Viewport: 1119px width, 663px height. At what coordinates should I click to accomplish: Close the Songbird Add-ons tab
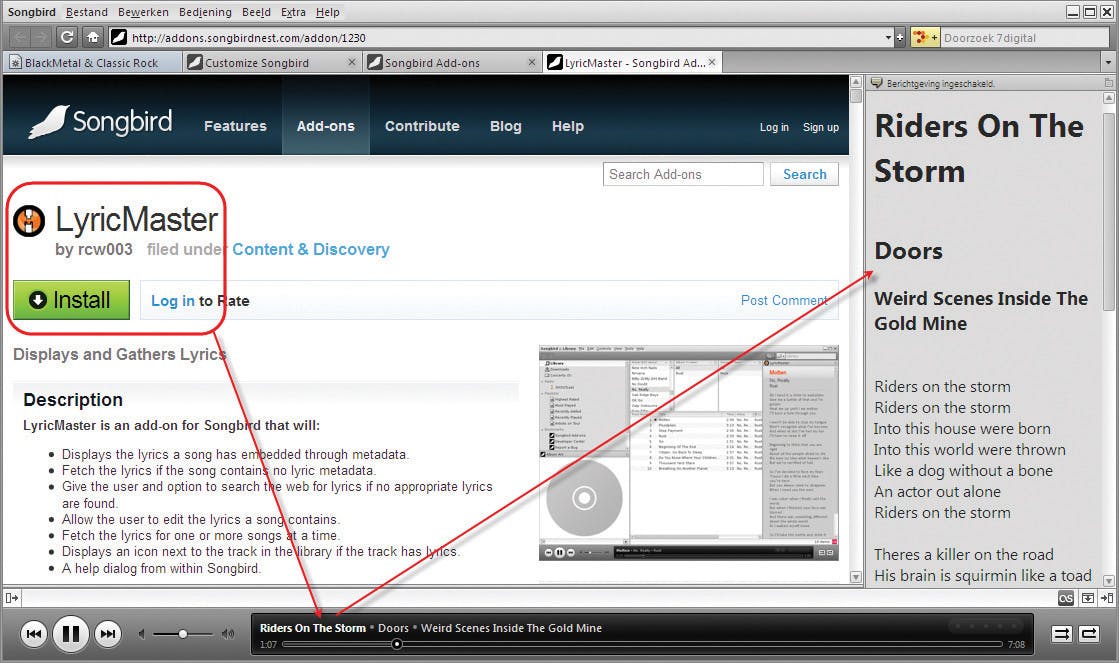tap(532, 62)
